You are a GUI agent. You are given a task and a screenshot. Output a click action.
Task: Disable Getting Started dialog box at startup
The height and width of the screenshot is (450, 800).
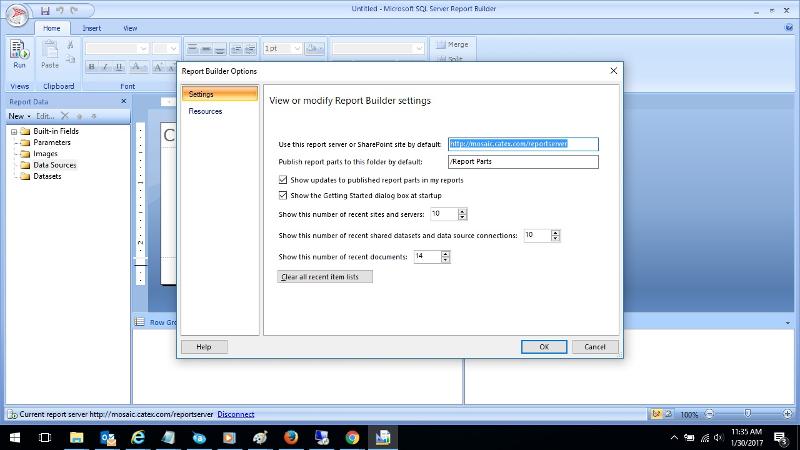tap(283, 195)
